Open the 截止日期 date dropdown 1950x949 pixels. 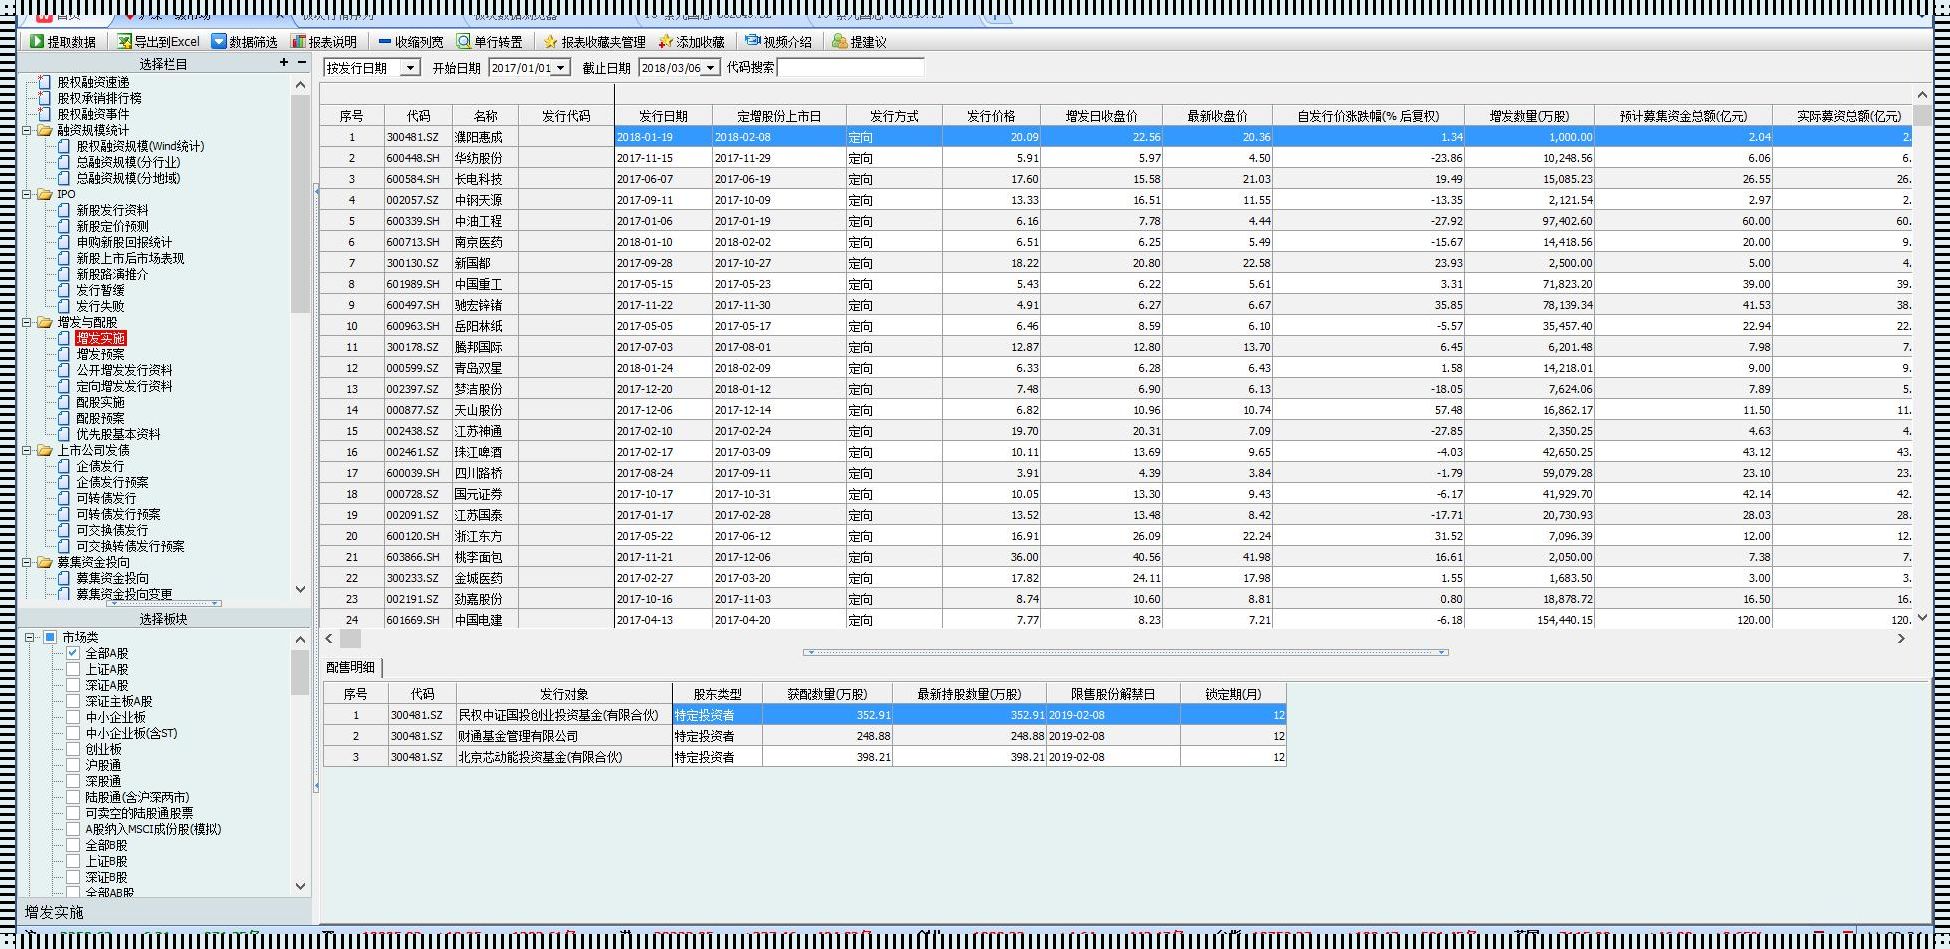point(710,68)
